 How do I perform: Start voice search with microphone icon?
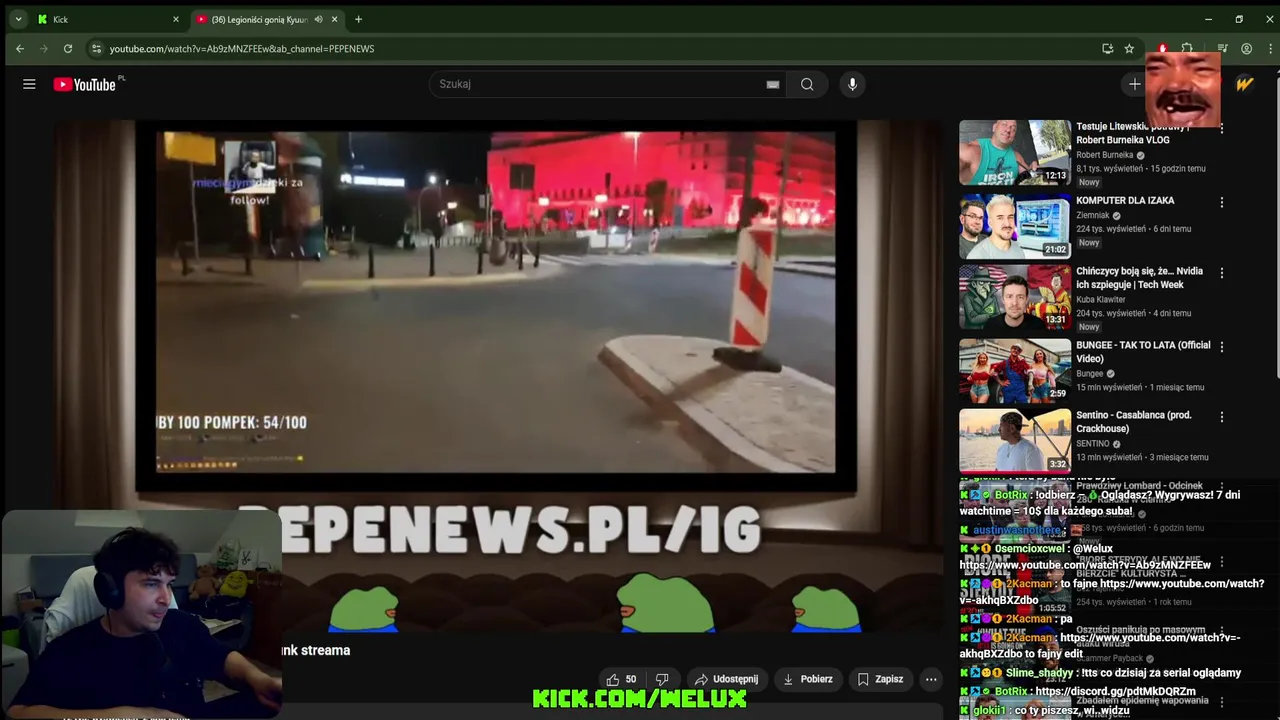click(x=852, y=84)
